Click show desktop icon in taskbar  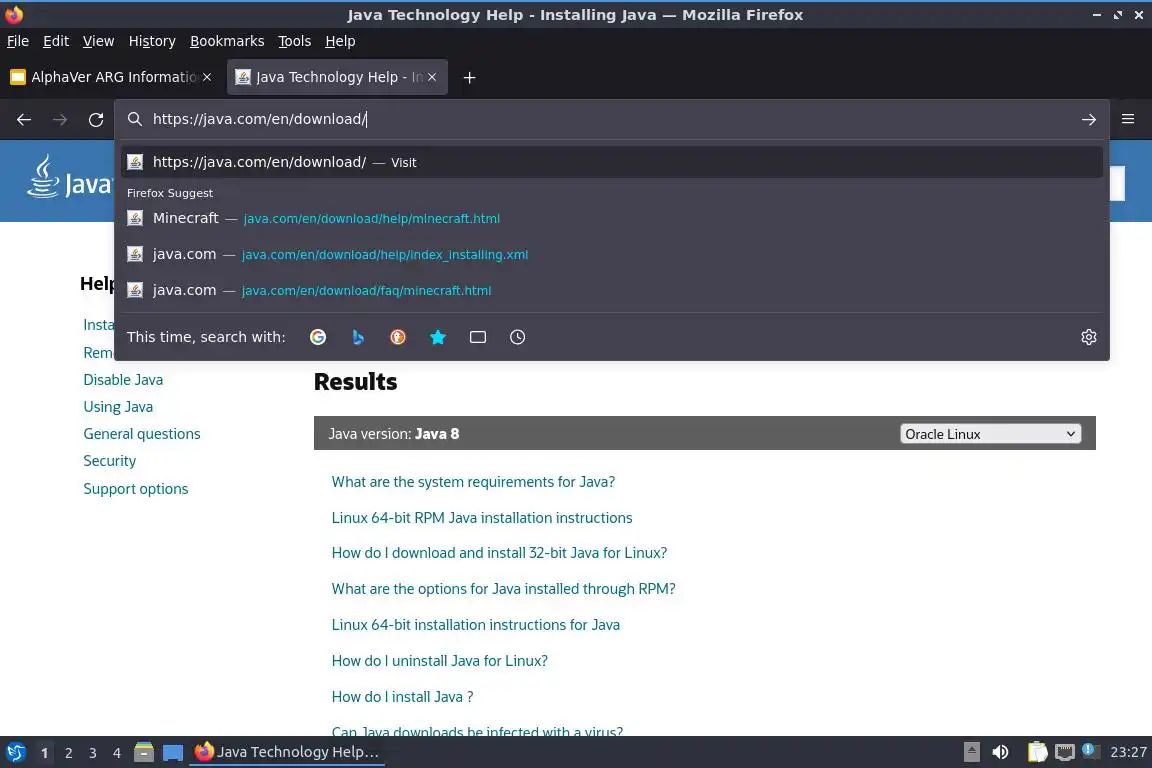click(173, 753)
